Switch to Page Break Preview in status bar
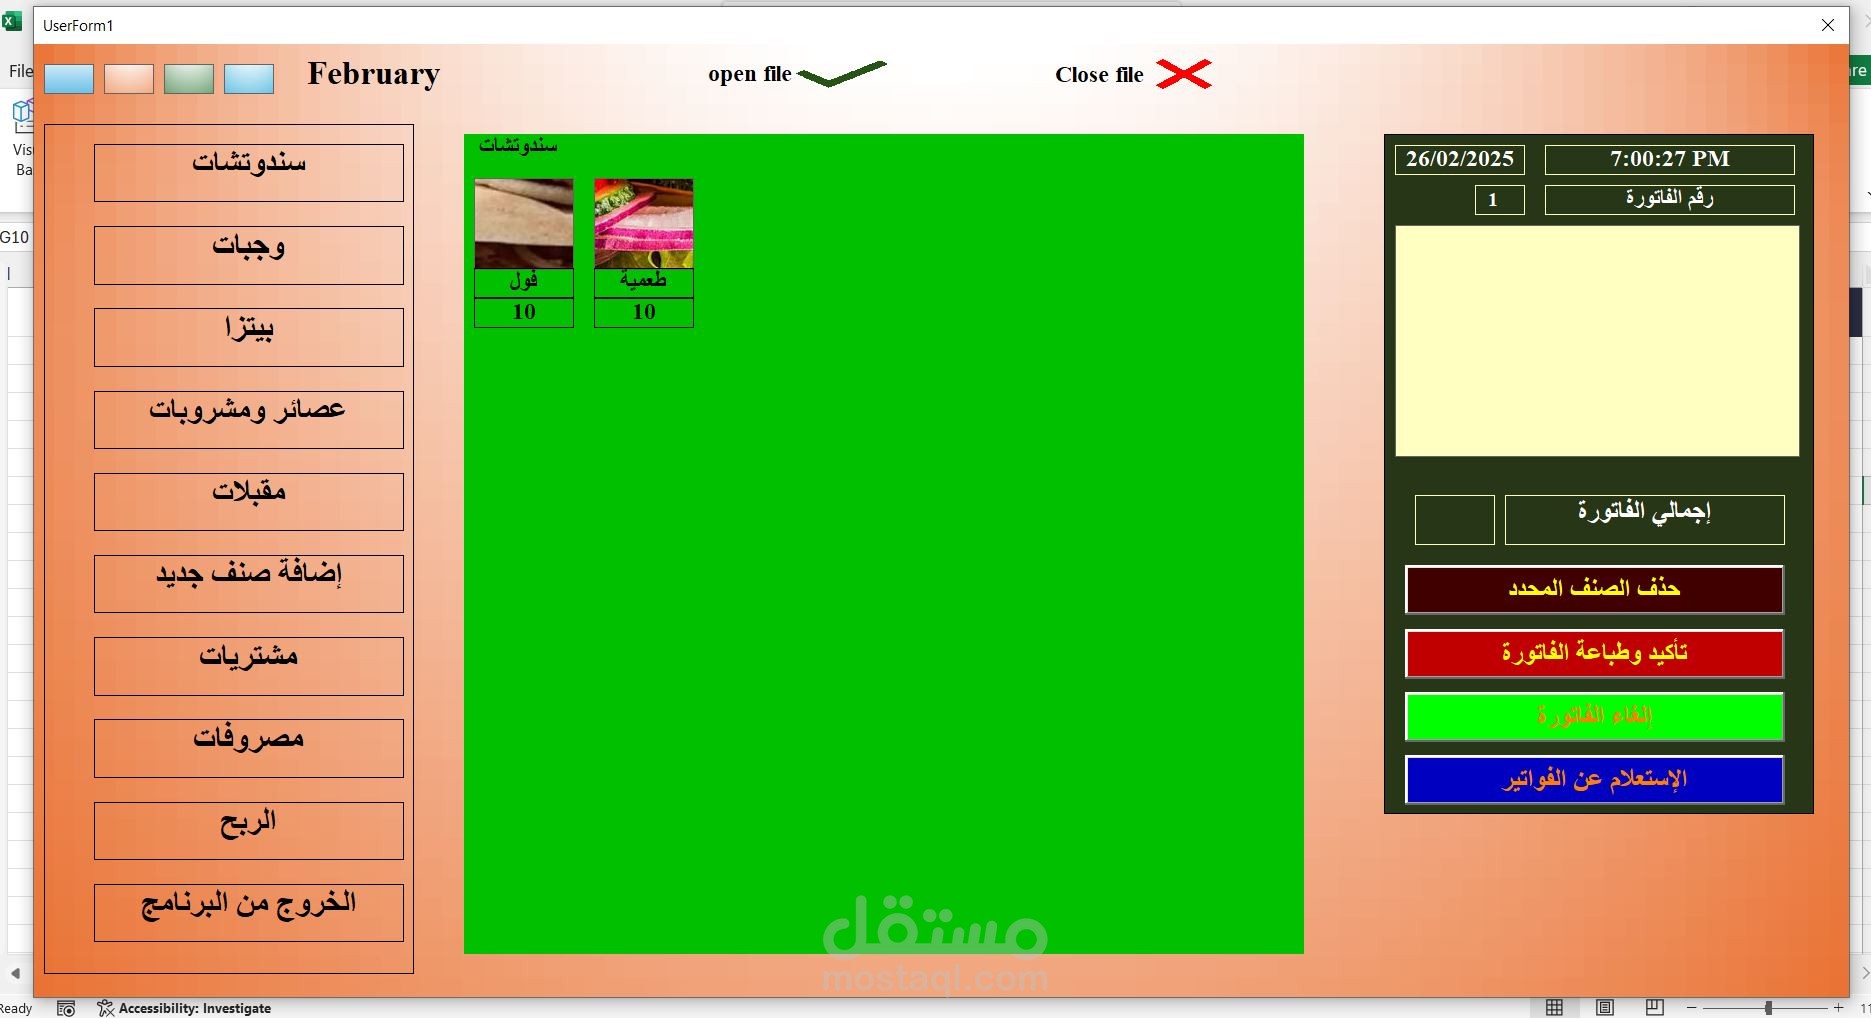This screenshot has width=1871, height=1018. [1655, 1007]
